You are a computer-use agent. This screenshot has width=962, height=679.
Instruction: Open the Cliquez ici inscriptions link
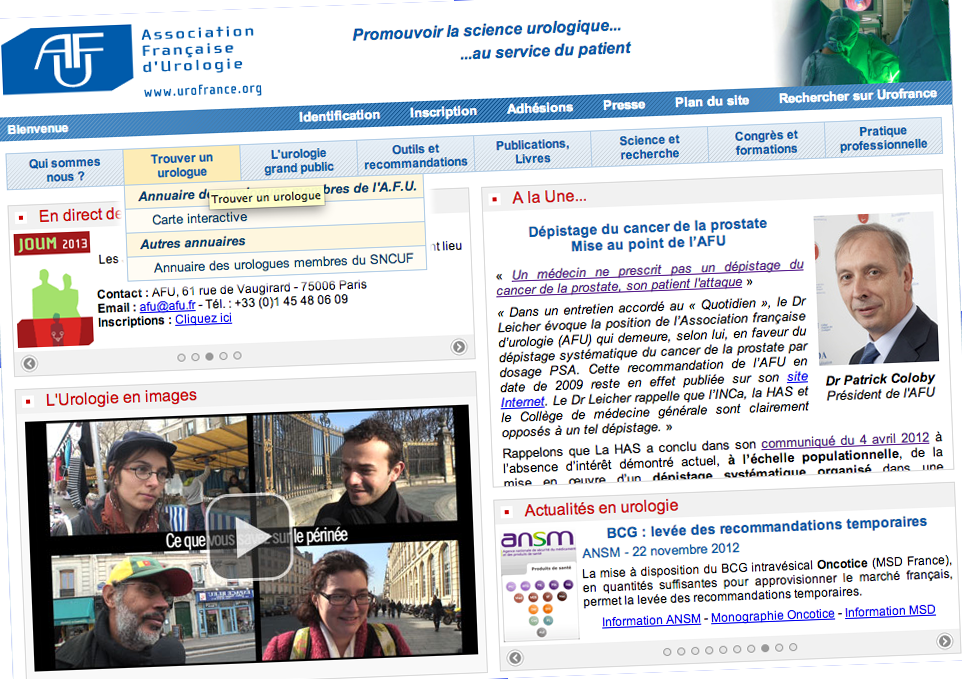point(203,319)
